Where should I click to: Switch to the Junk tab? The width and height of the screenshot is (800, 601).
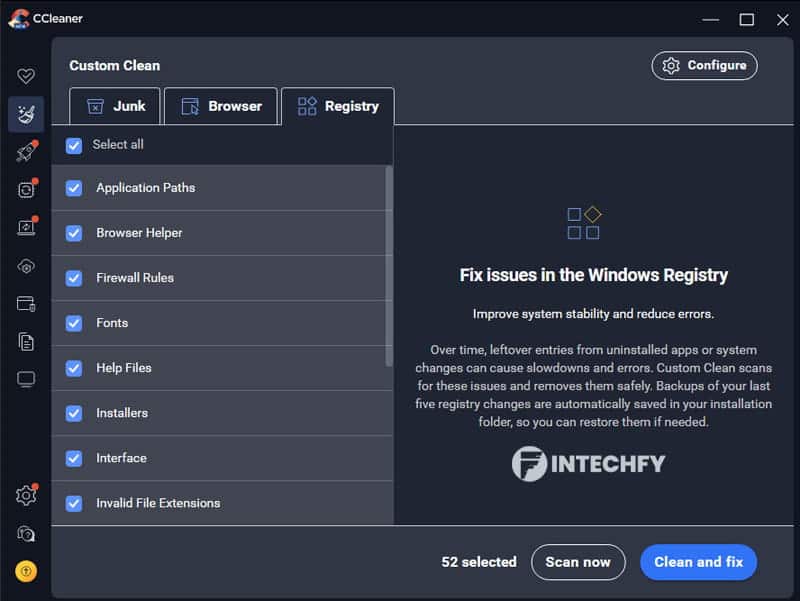click(115, 106)
